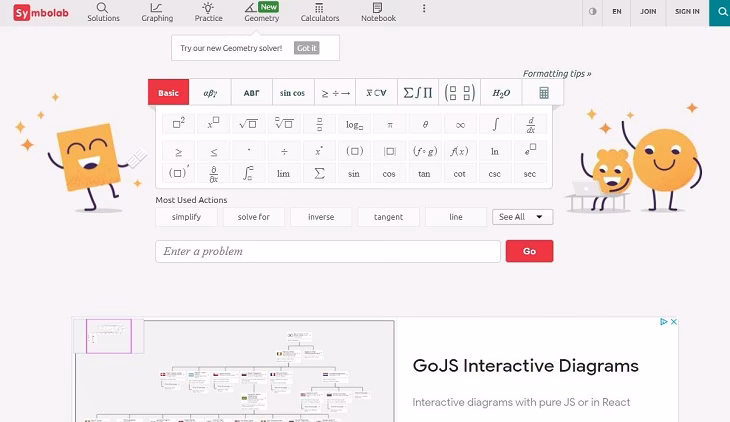
Task: Dismiss tooltip with Got it button
Action: pos(307,48)
